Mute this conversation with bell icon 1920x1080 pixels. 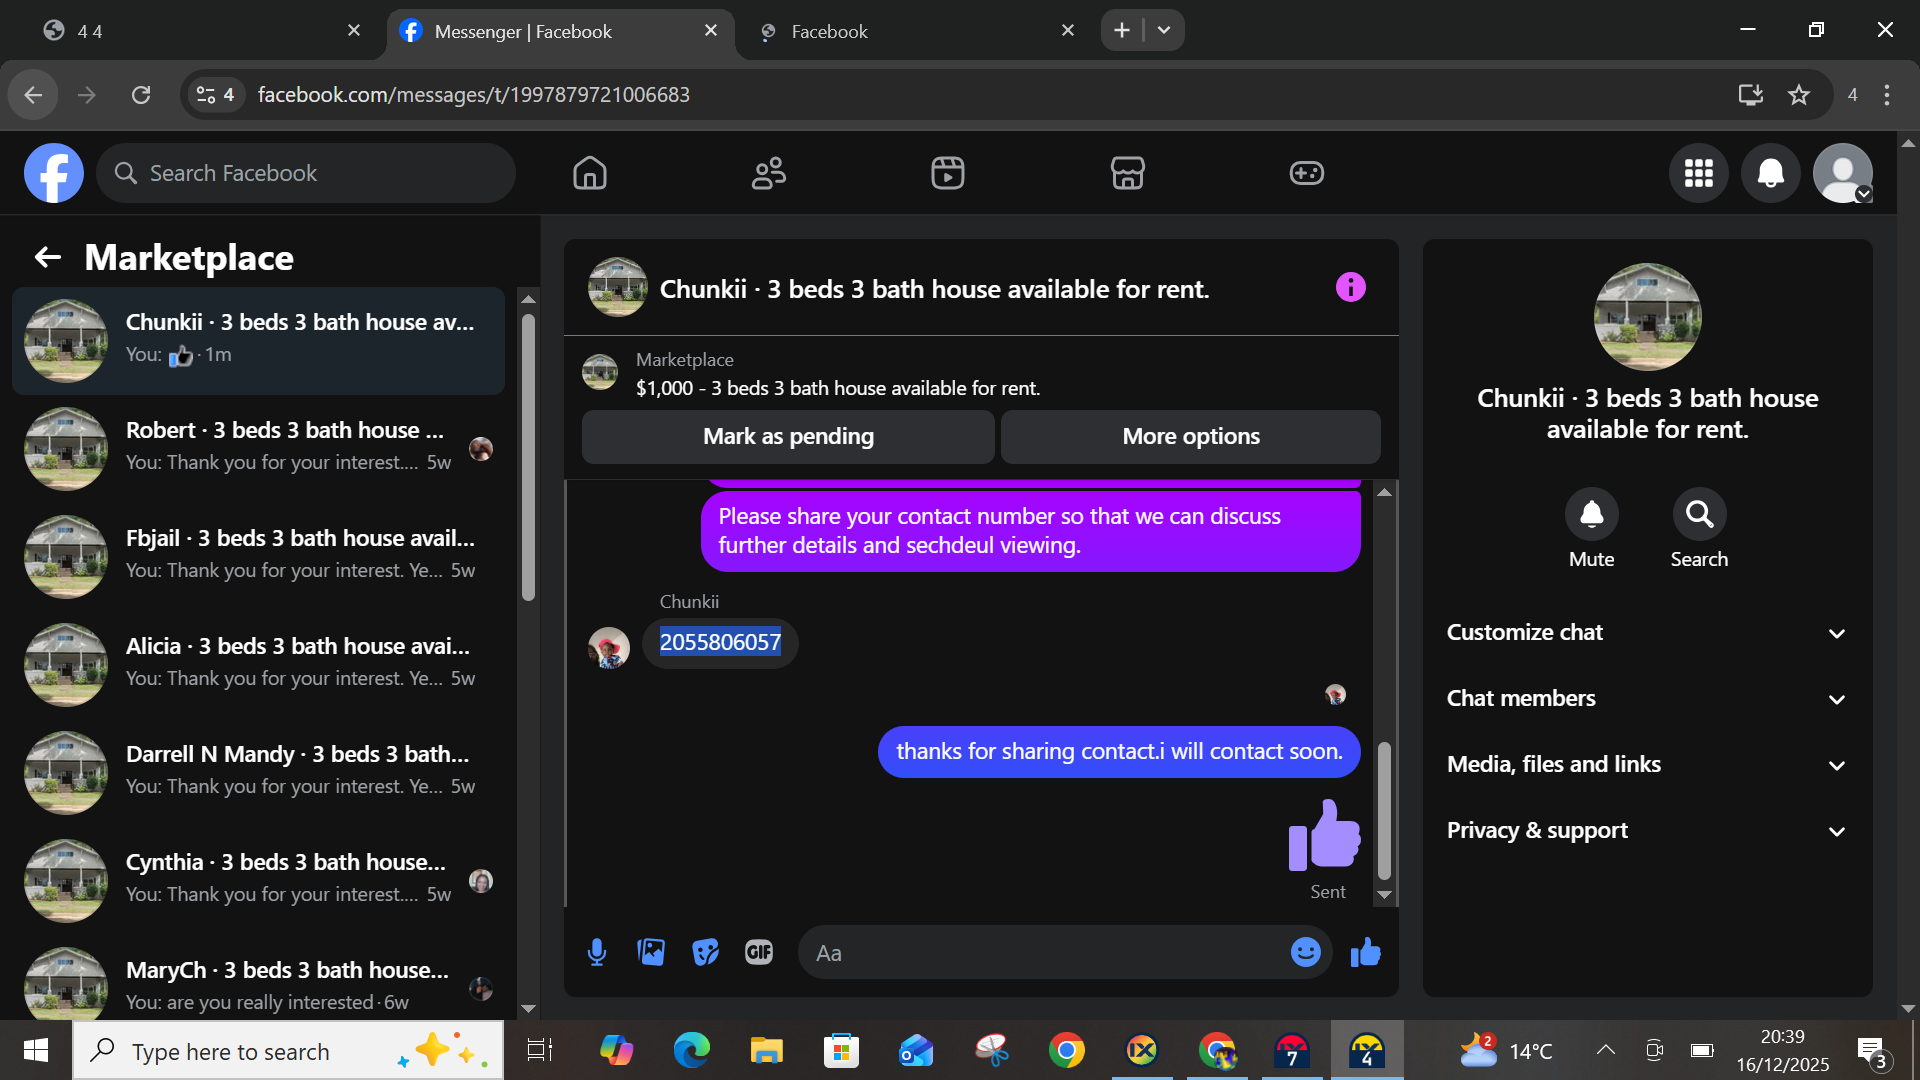coord(1592,514)
